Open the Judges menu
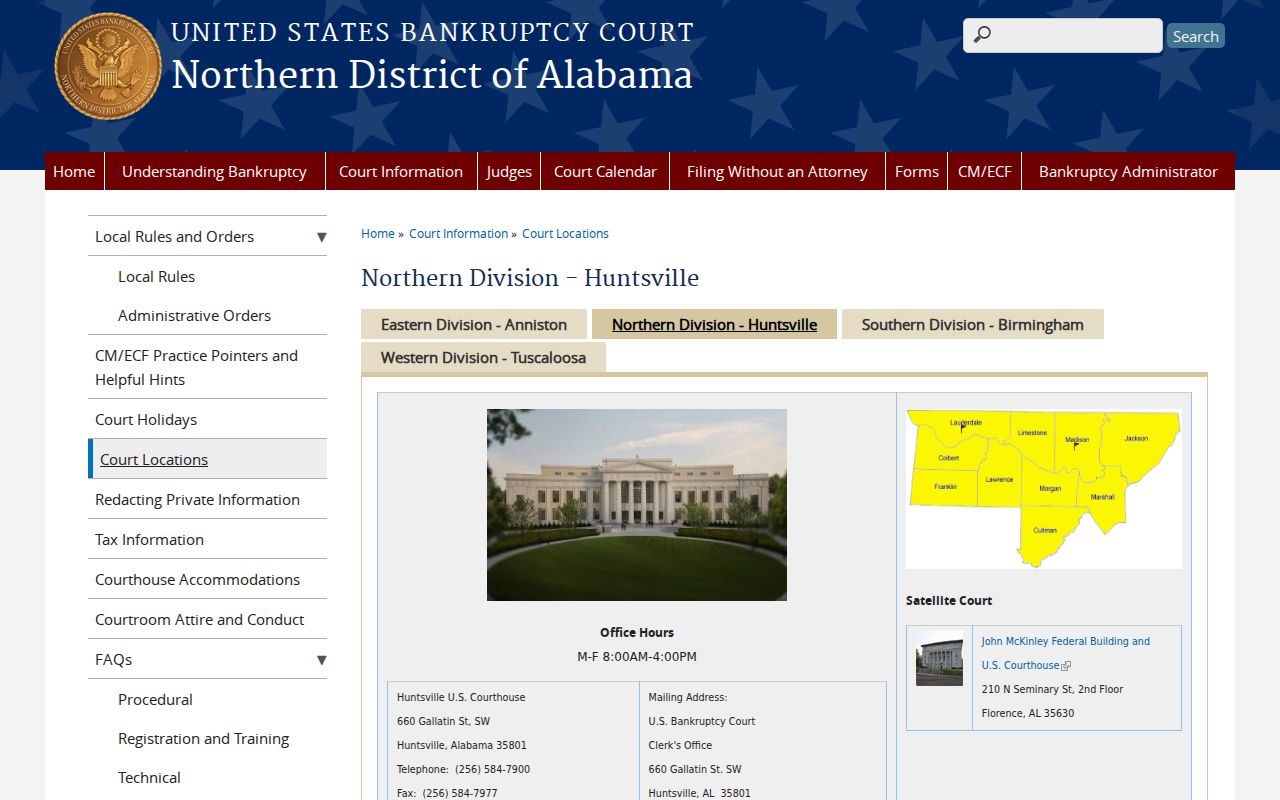 [509, 171]
